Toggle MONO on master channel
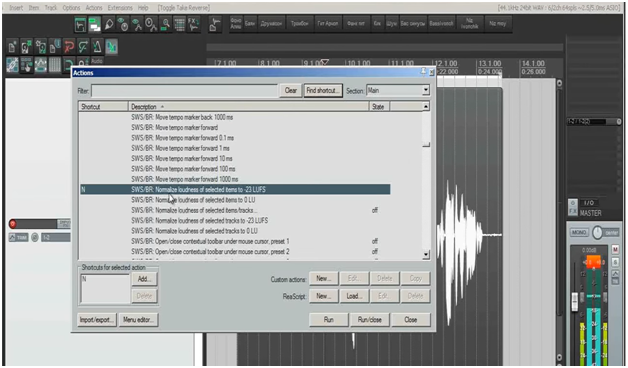The image size is (628, 368). pyautogui.click(x=579, y=233)
